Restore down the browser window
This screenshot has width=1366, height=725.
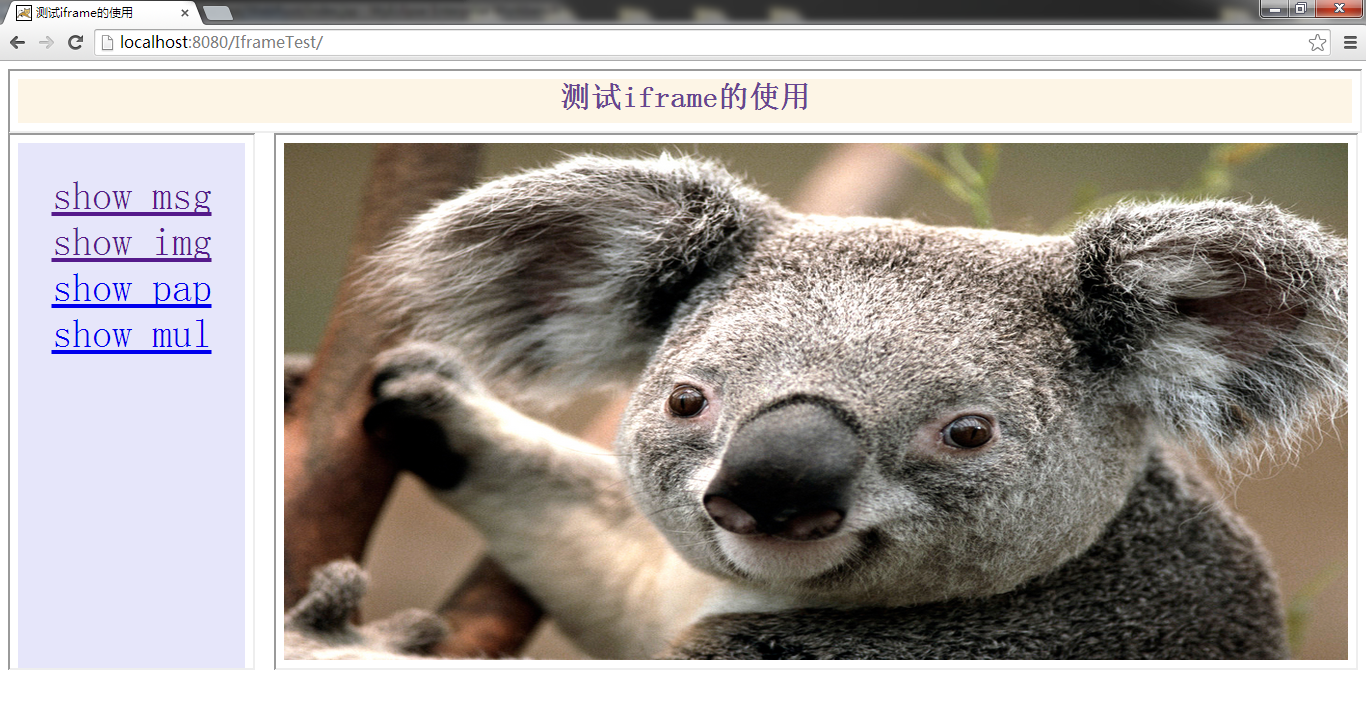pos(1304,9)
